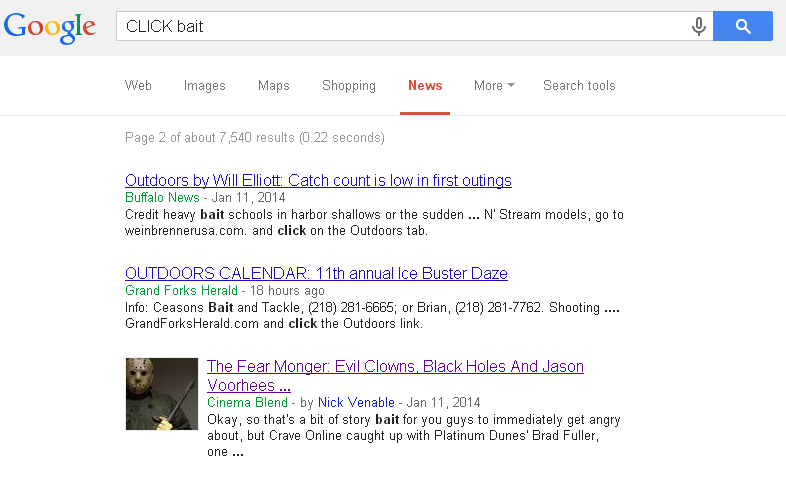Click the Google logo
The image size is (786, 486).
coord(50,27)
